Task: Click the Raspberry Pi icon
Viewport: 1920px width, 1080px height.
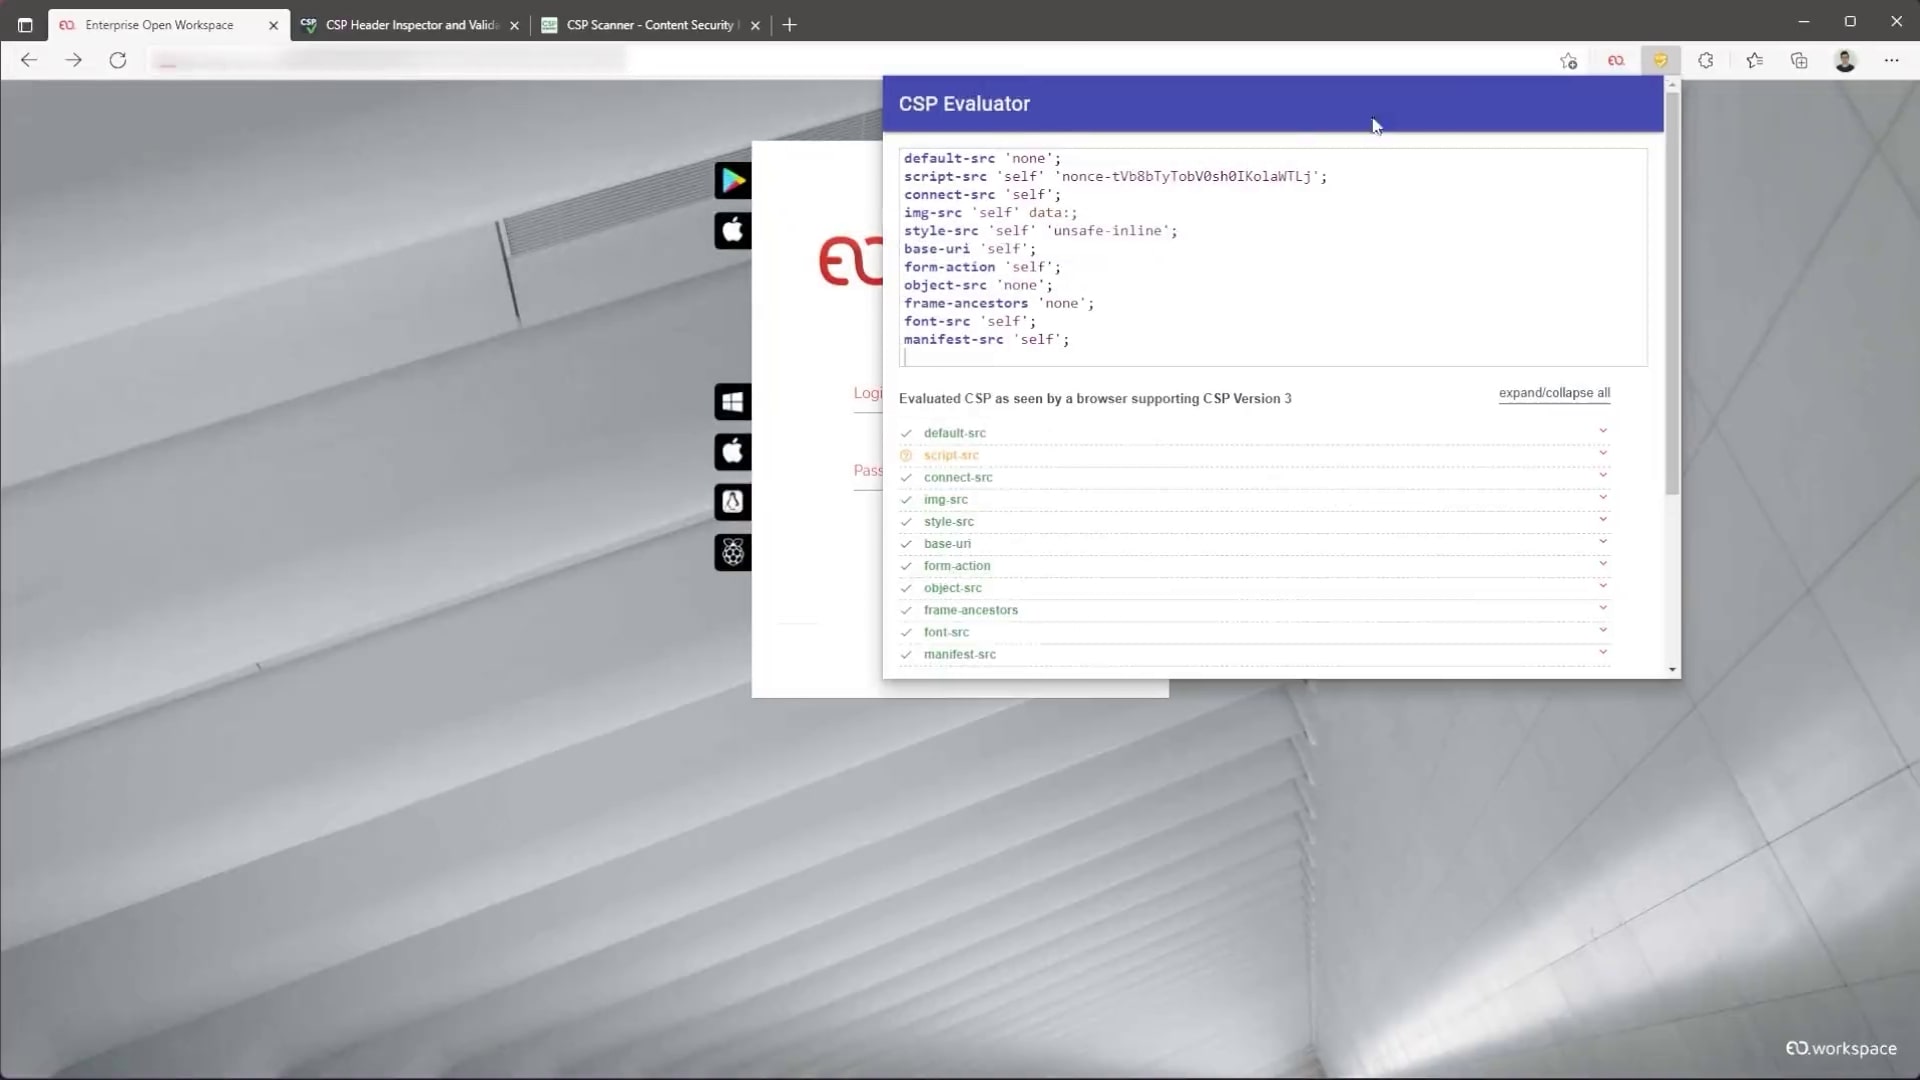Action: pos(733,552)
